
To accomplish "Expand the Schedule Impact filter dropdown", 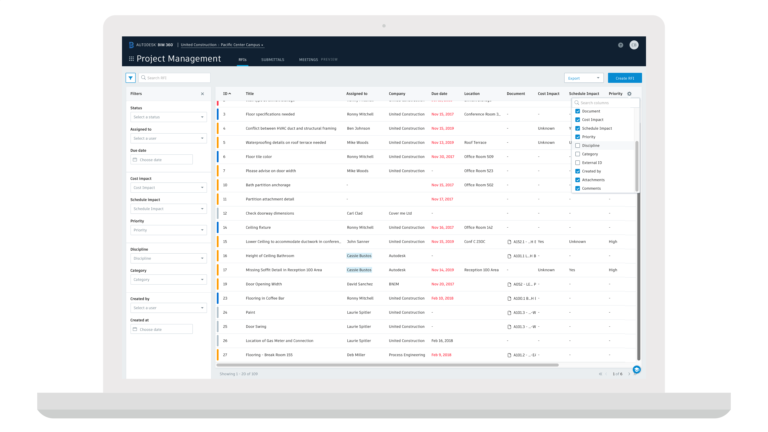I will click(168, 209).
